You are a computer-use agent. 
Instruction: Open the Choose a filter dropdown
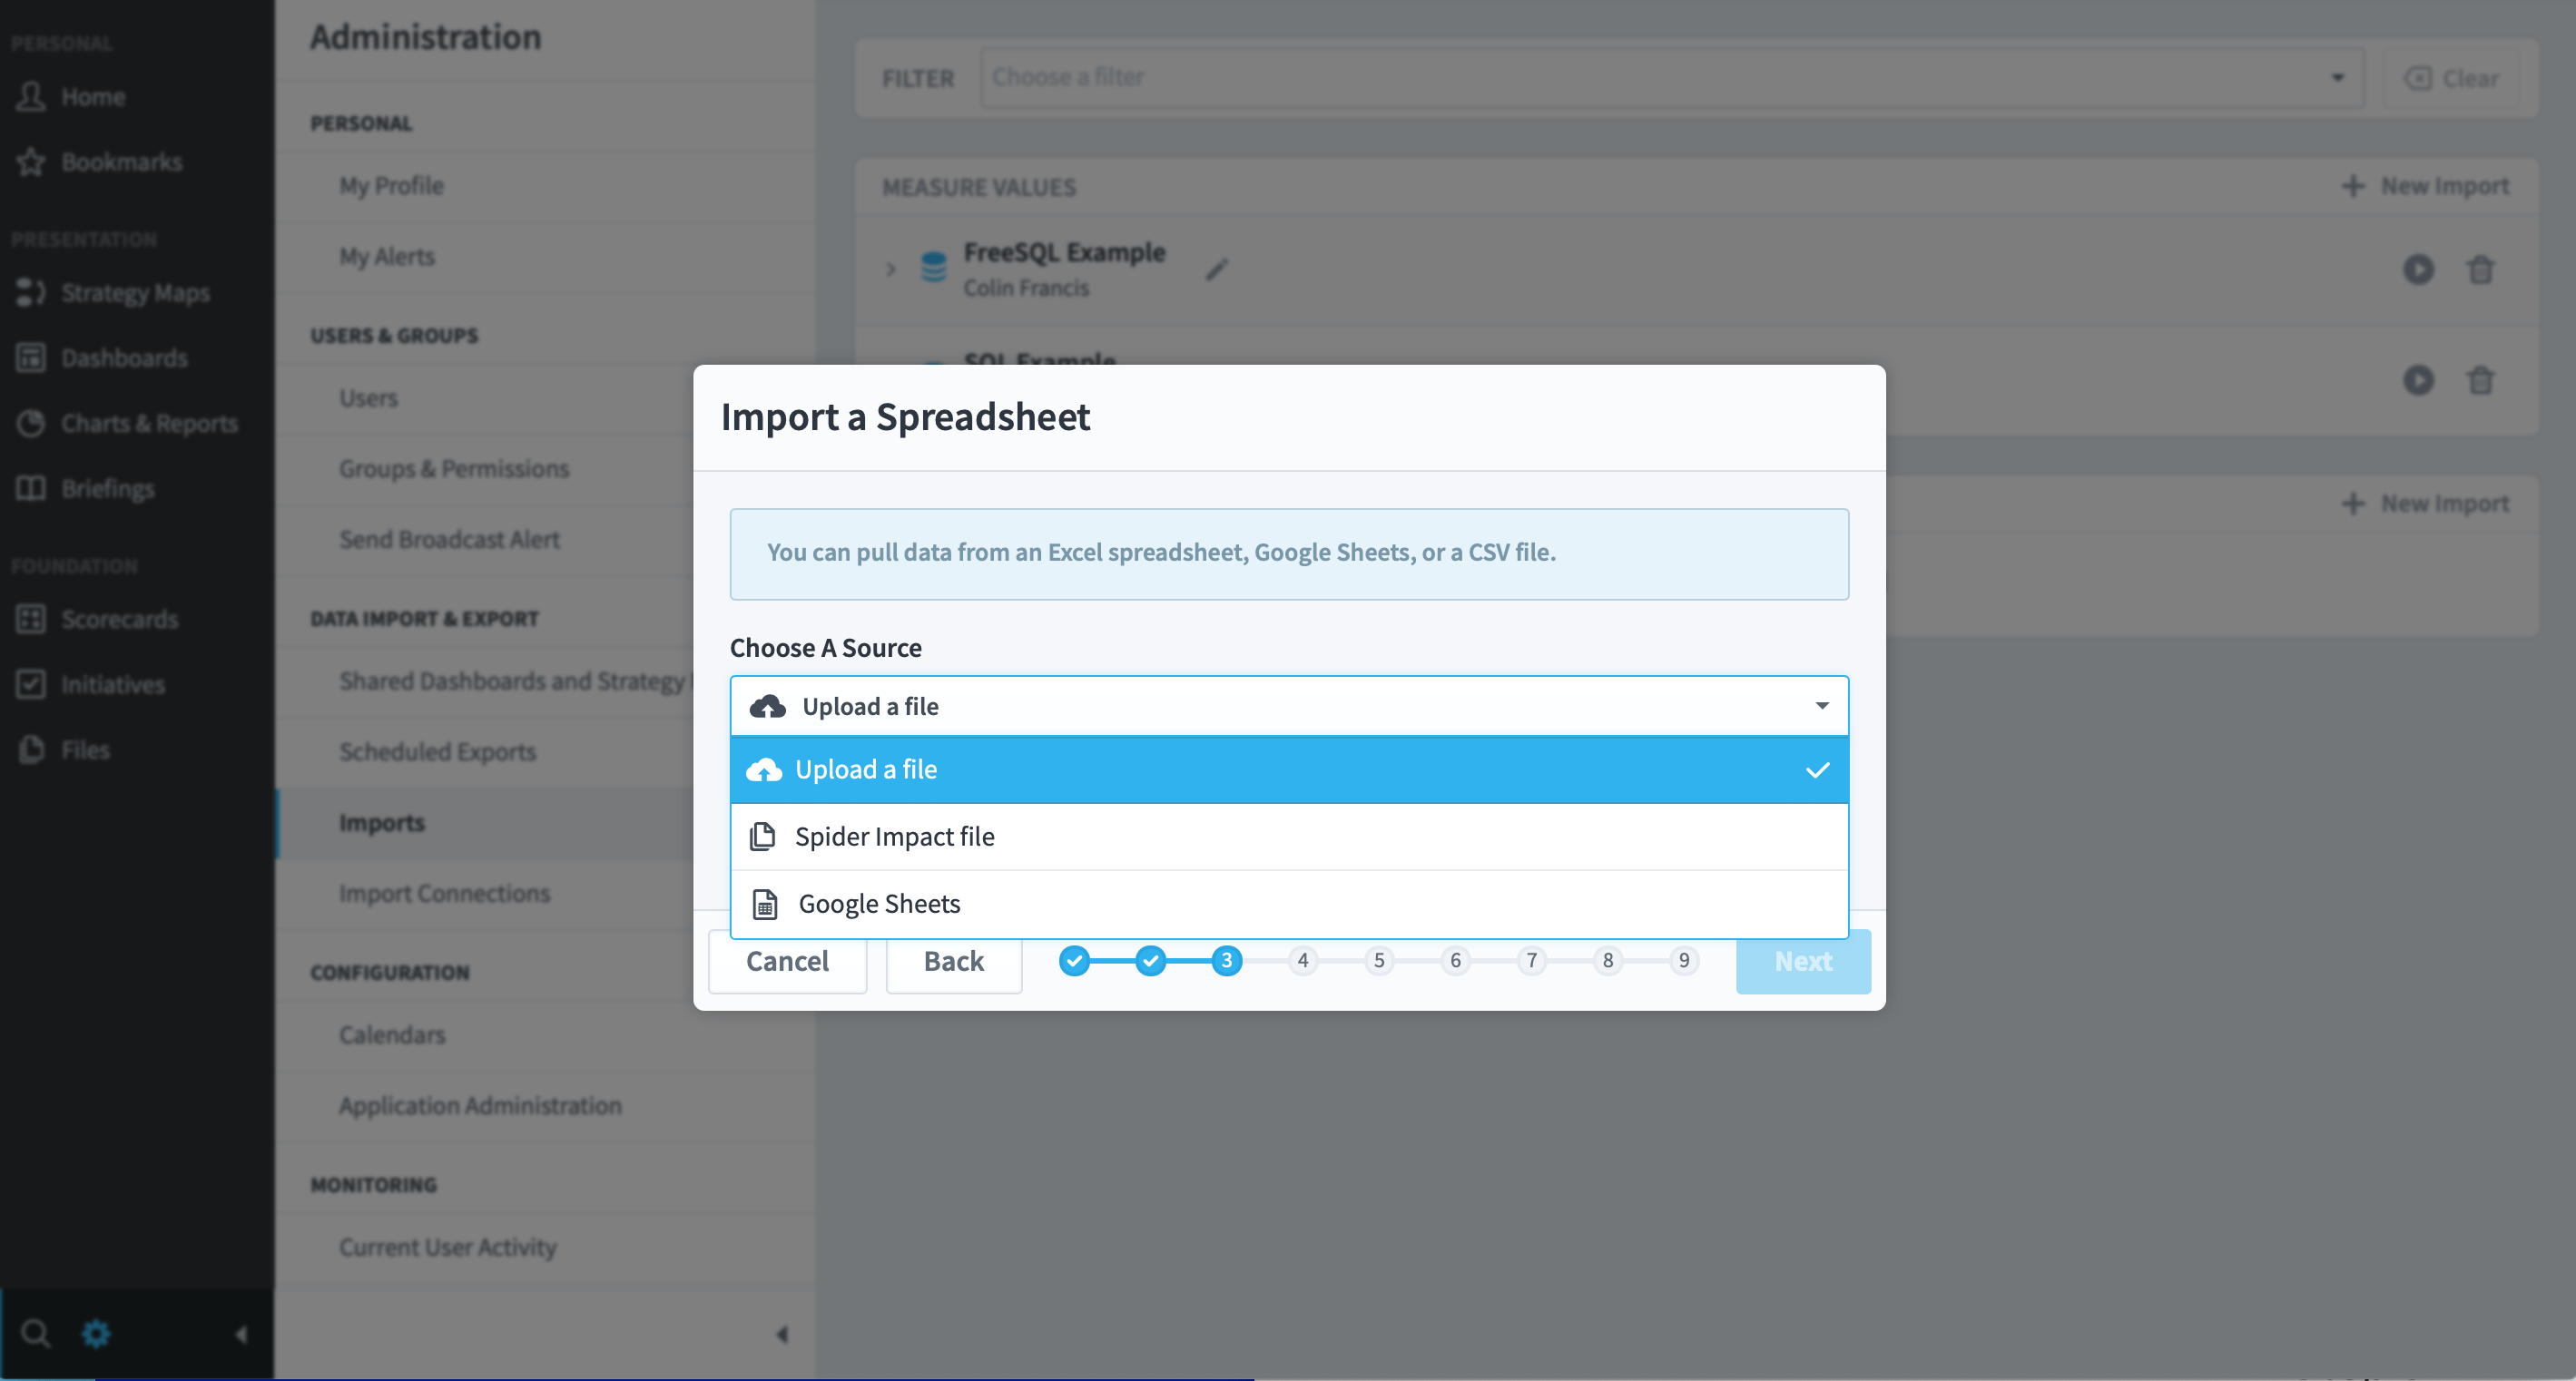tap(1671, 77)
